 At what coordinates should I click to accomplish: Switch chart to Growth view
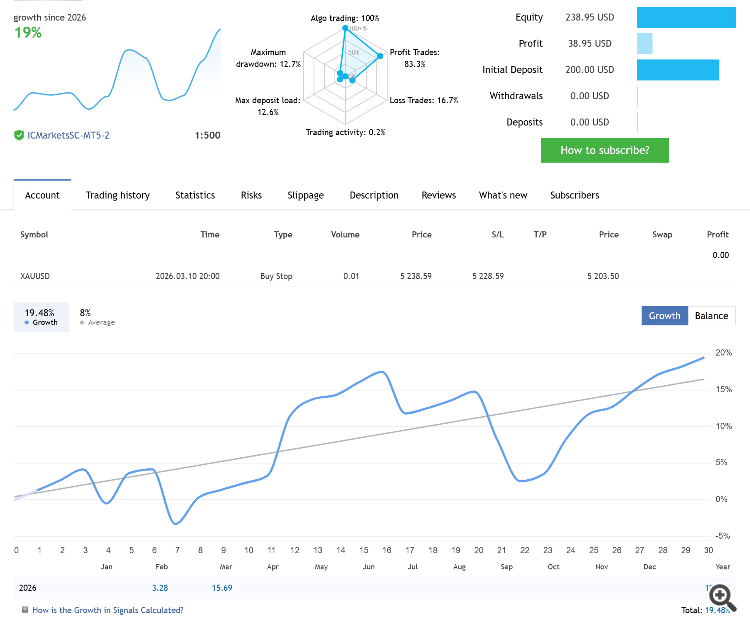click(x=664, y=316)
